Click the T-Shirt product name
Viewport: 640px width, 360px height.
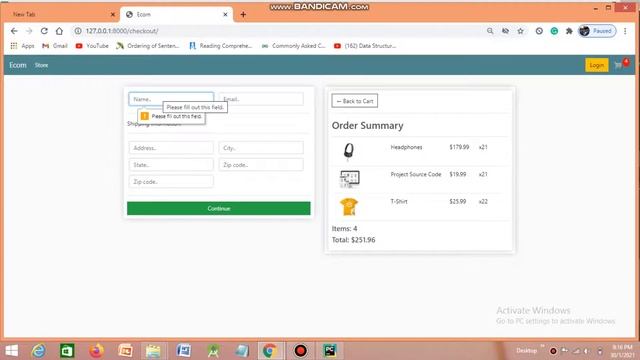399,201
